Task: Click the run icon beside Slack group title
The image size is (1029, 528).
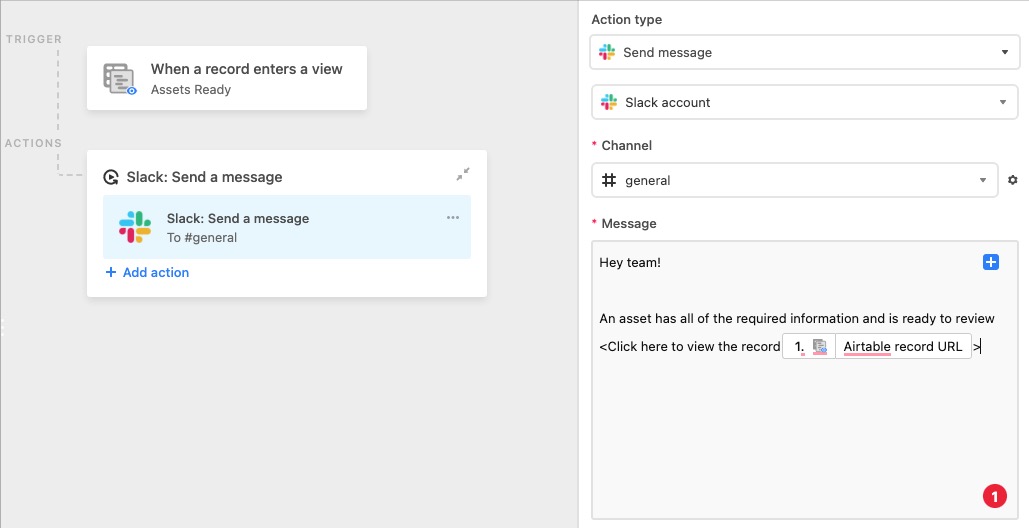Action: tap(111, 177)
